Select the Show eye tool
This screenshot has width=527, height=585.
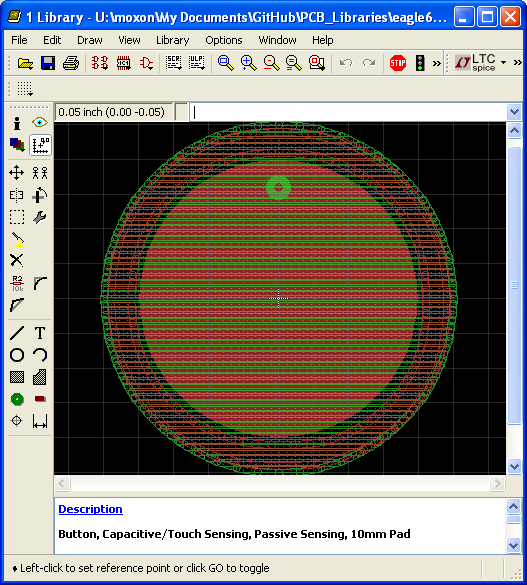(40, 122)
